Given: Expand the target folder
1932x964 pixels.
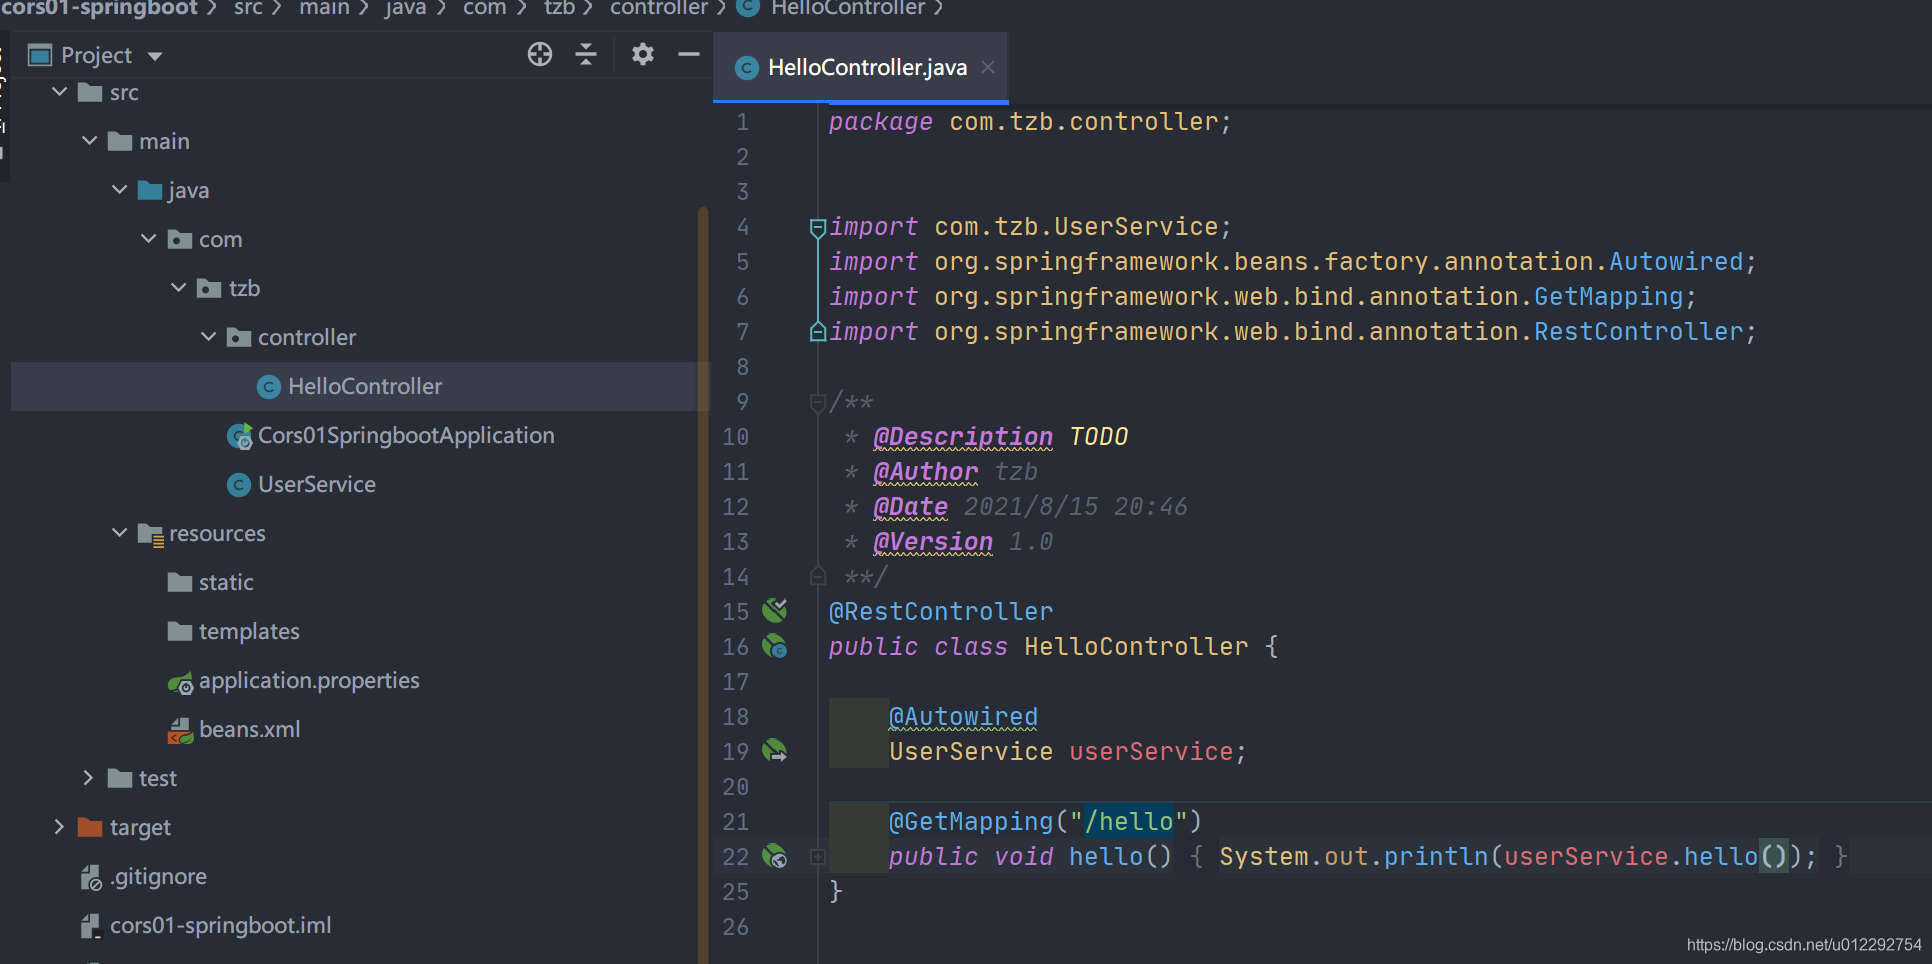Looking at the screenshot, I should pos(59,827).
